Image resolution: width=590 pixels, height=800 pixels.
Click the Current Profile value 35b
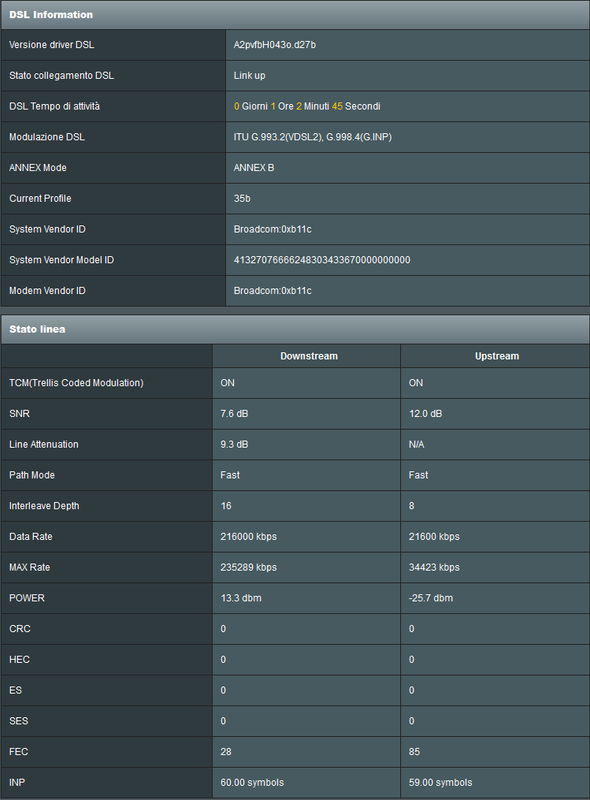pos(242,198)
